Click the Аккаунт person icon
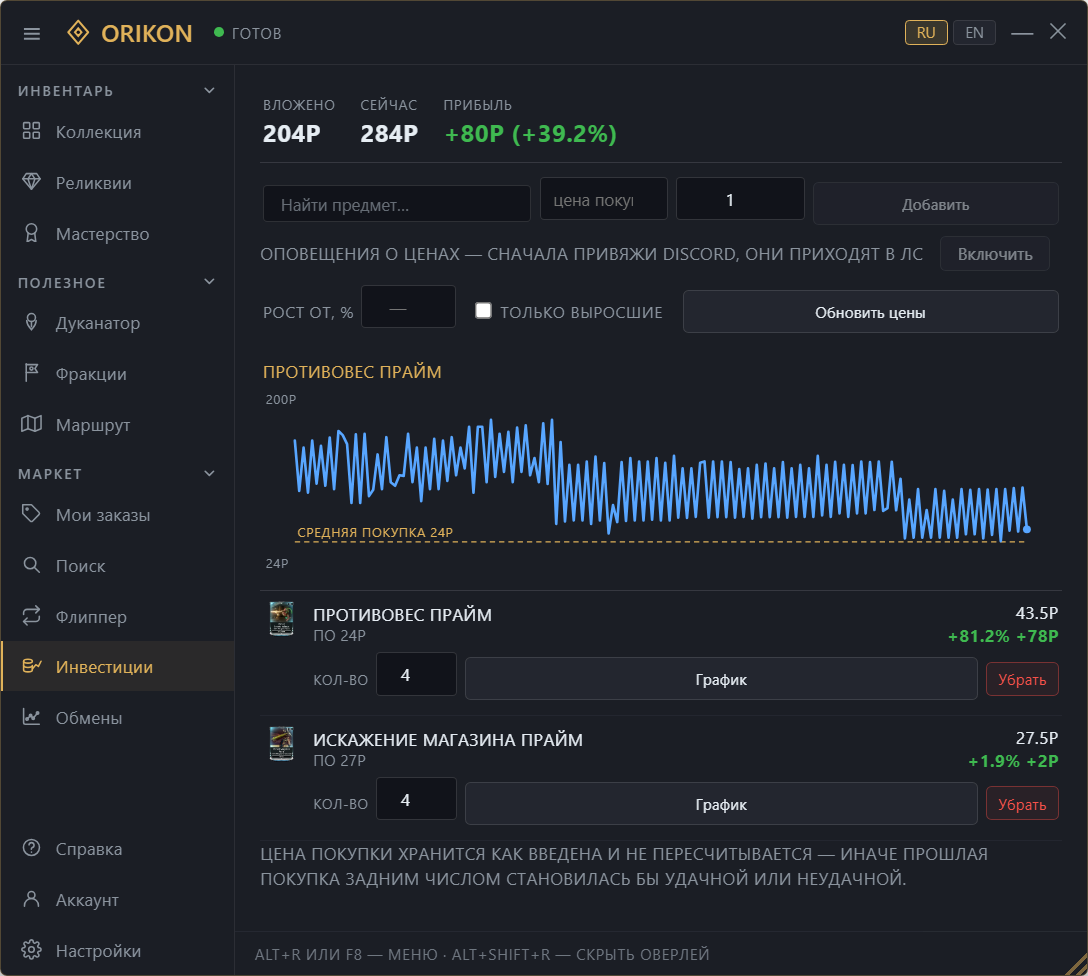1088x976 pixels. (x=31, y=899)
